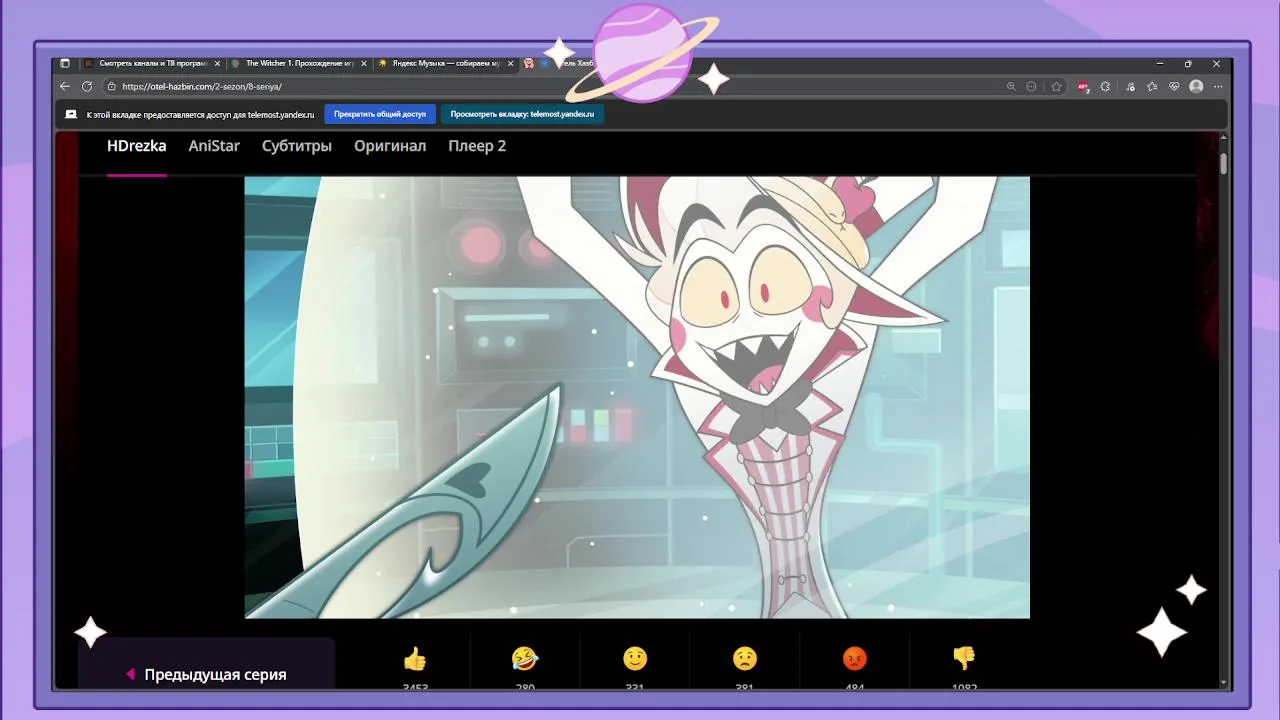Viewport: 1280px width, 720px height.
Task: Go back with browser back arrow
Action: (x=66, y=87)
